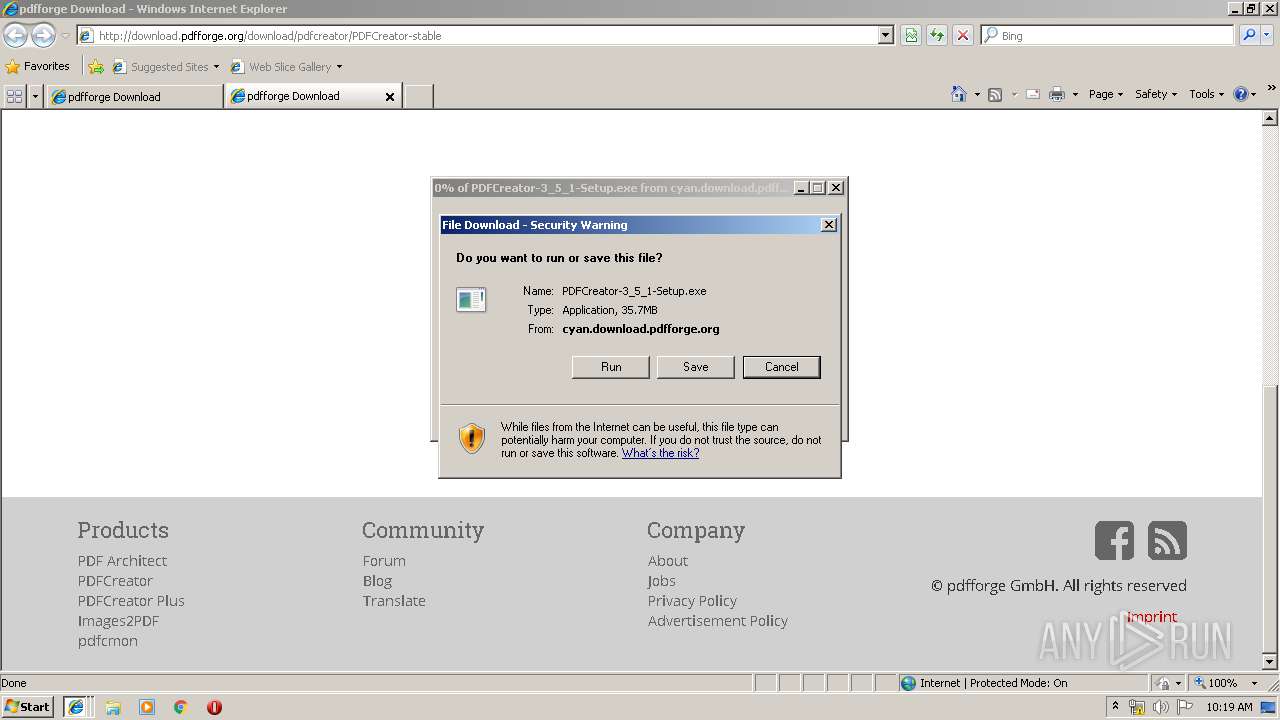Open the tab list dropdown arrow
This screenshot has width=1280, height=720.
(x=36, y=96)
